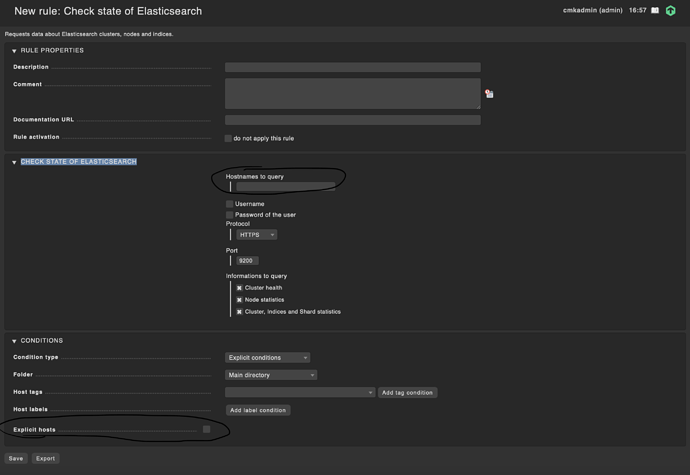Collapse Check State of Elasticsearch section
The image size is (690, 475).
click(14, 162)
